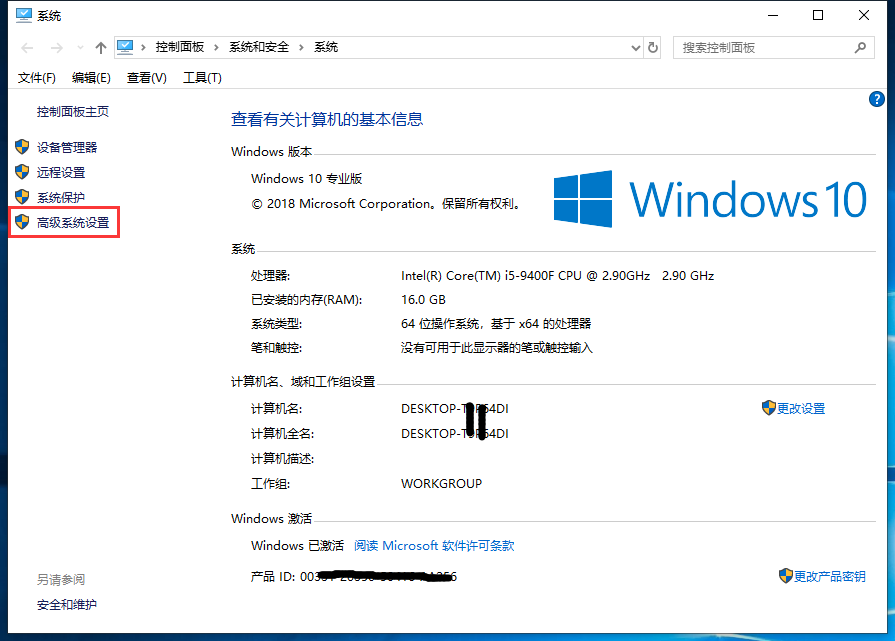This screenshot has height=641, width=895.
Task: Open the 工具(T) menu
Action: pyautogui.click(x=202, y=78)
